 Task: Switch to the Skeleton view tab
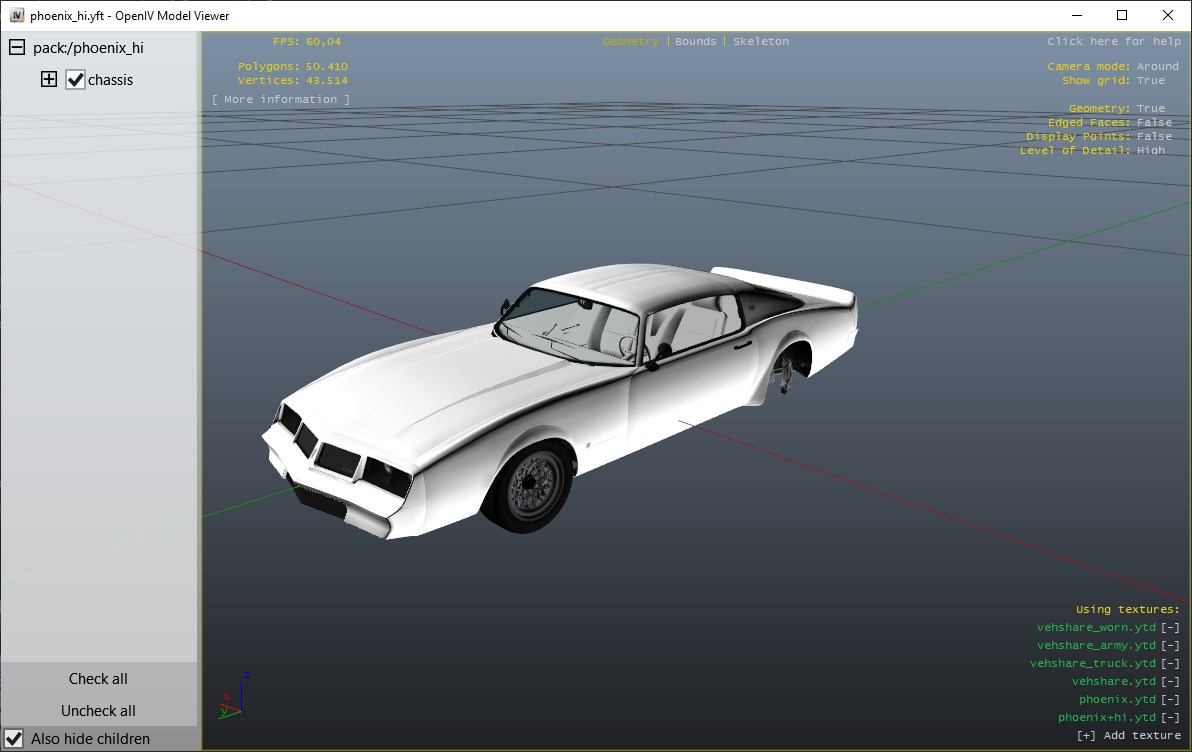coord(761,41)
